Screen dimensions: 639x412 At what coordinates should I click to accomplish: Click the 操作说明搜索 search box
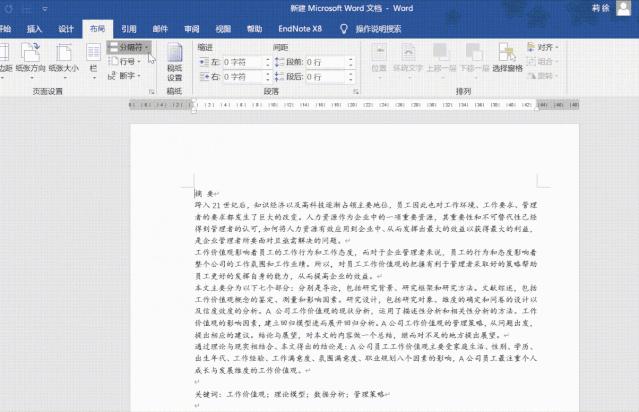pos(379,29)
